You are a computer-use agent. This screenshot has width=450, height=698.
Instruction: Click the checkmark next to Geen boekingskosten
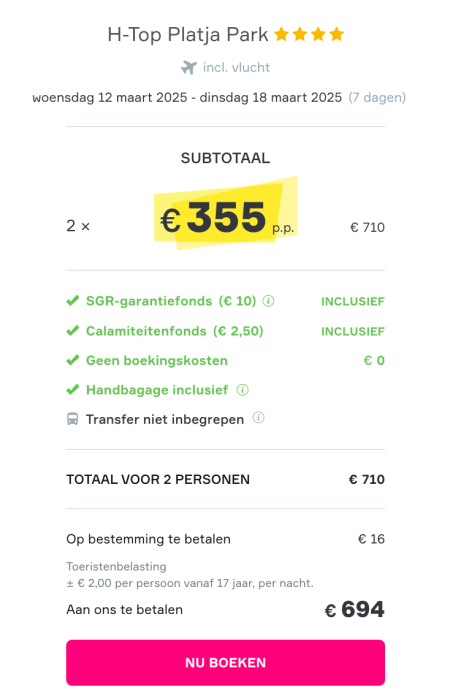coord(73,360)
